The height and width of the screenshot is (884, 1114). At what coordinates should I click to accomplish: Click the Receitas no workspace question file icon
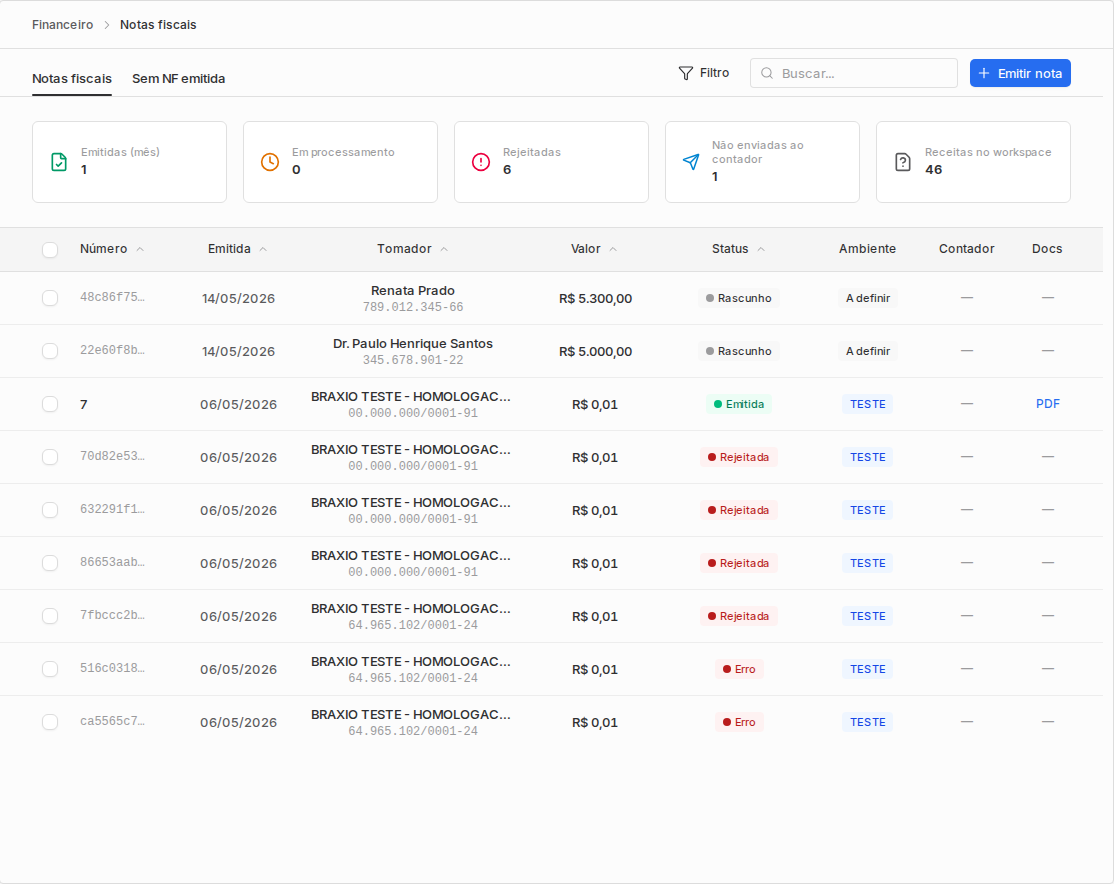point(902,162)
